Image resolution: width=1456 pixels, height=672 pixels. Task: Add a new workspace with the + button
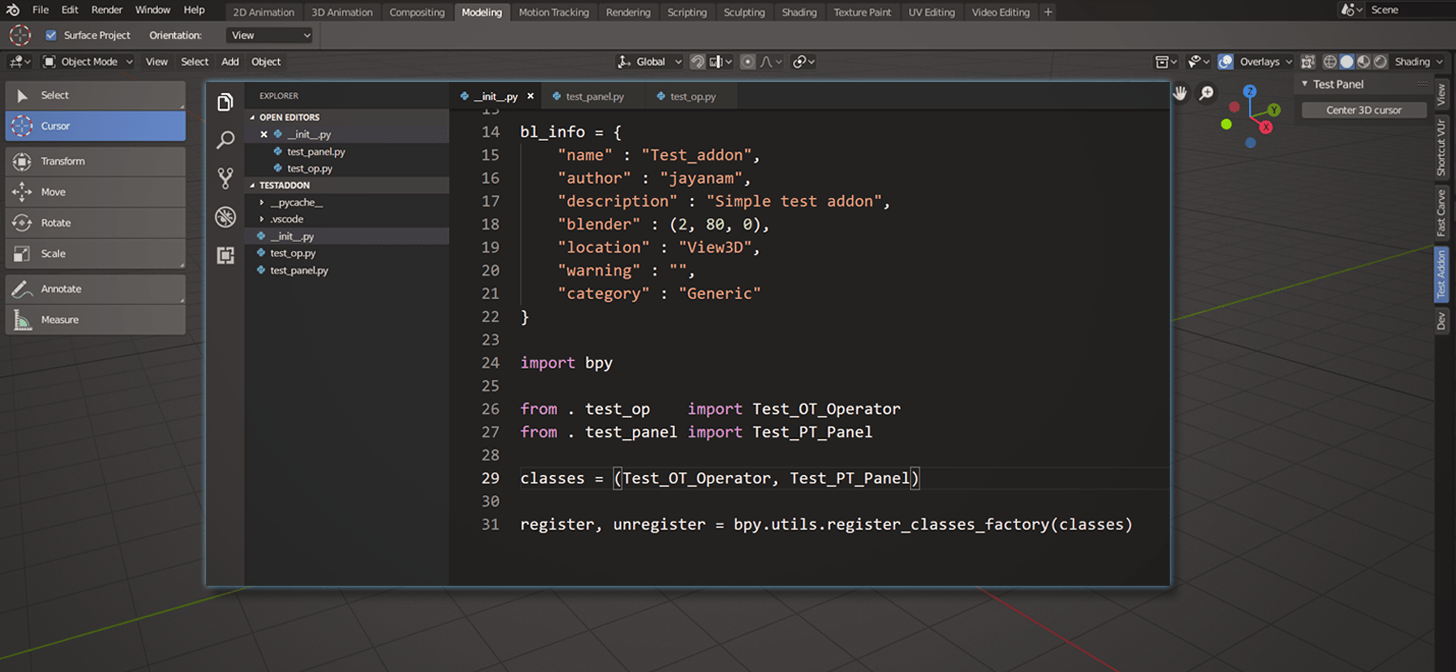pyautogui.click(x=1047, y=12)
